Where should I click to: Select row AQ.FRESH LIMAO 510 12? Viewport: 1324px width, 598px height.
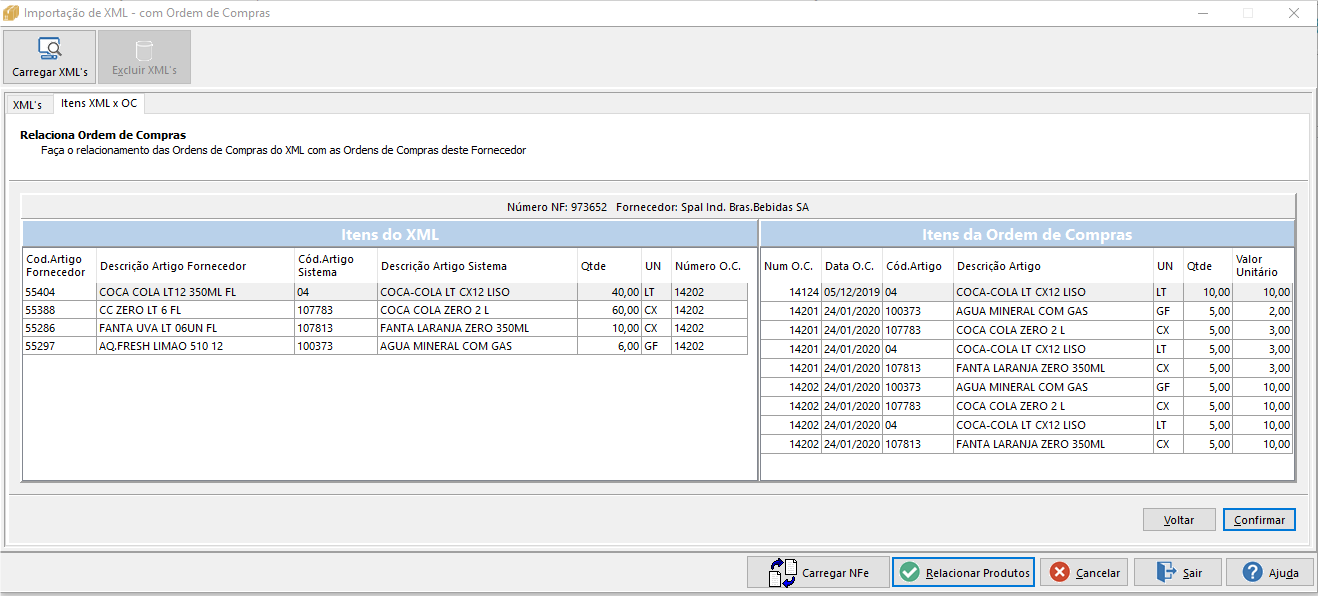tap(385, 346)
